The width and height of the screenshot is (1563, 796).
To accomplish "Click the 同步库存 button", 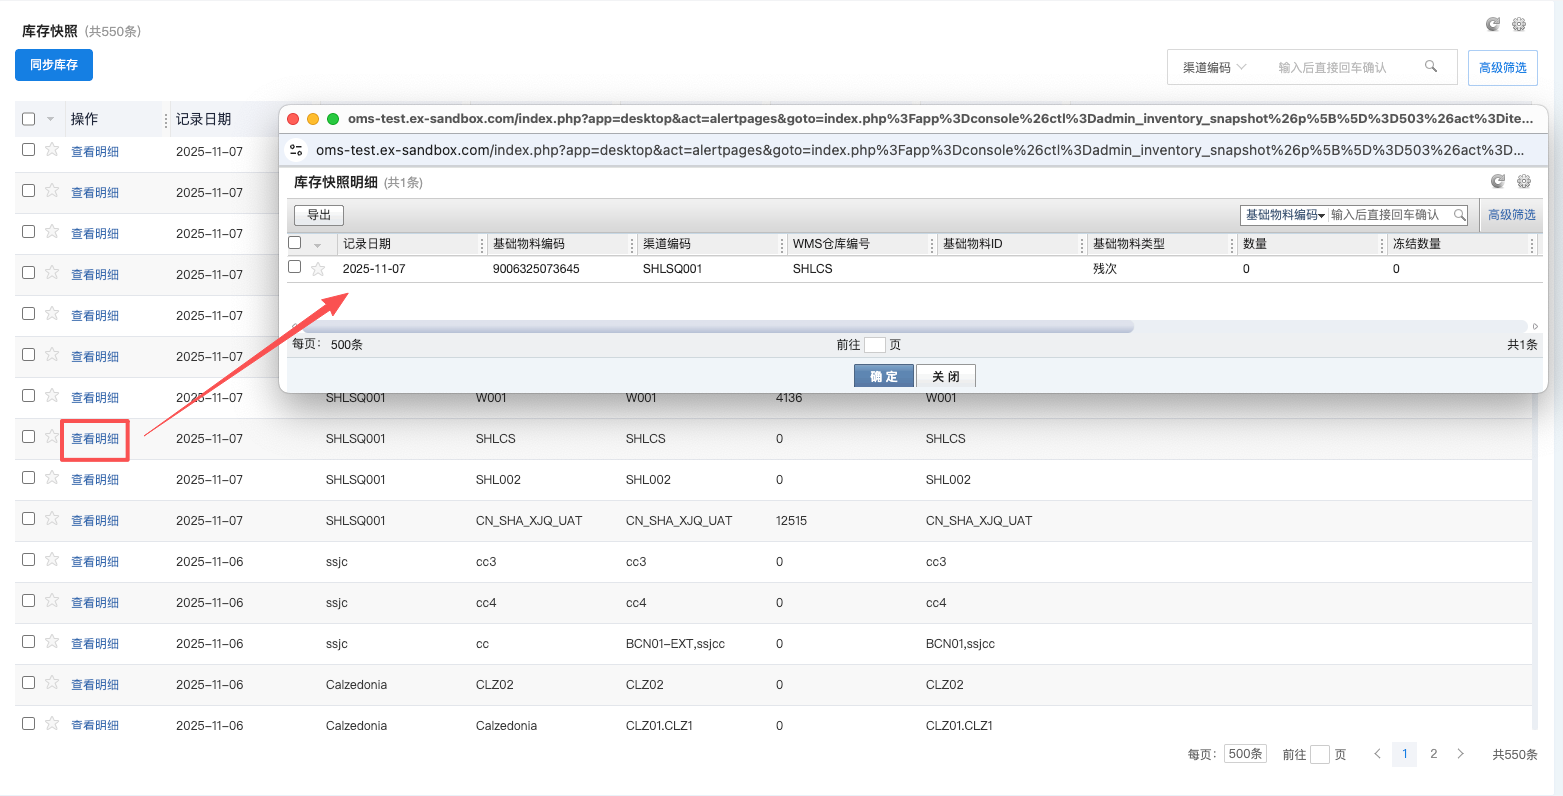I will click(x=54, y=65).
